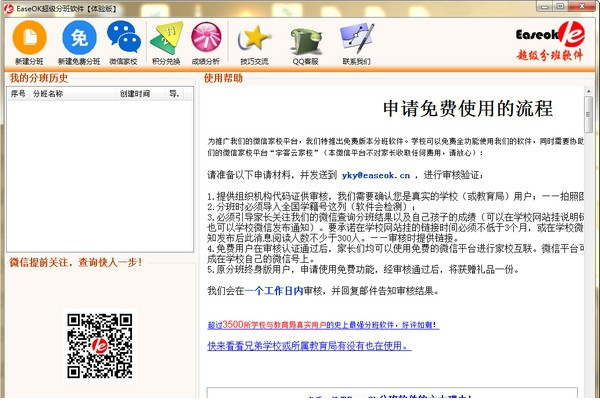Image resolution: width=600 pixels, height=413 pixels.
Task: Click the help panel scroll-up arrow
Action: 588,91
